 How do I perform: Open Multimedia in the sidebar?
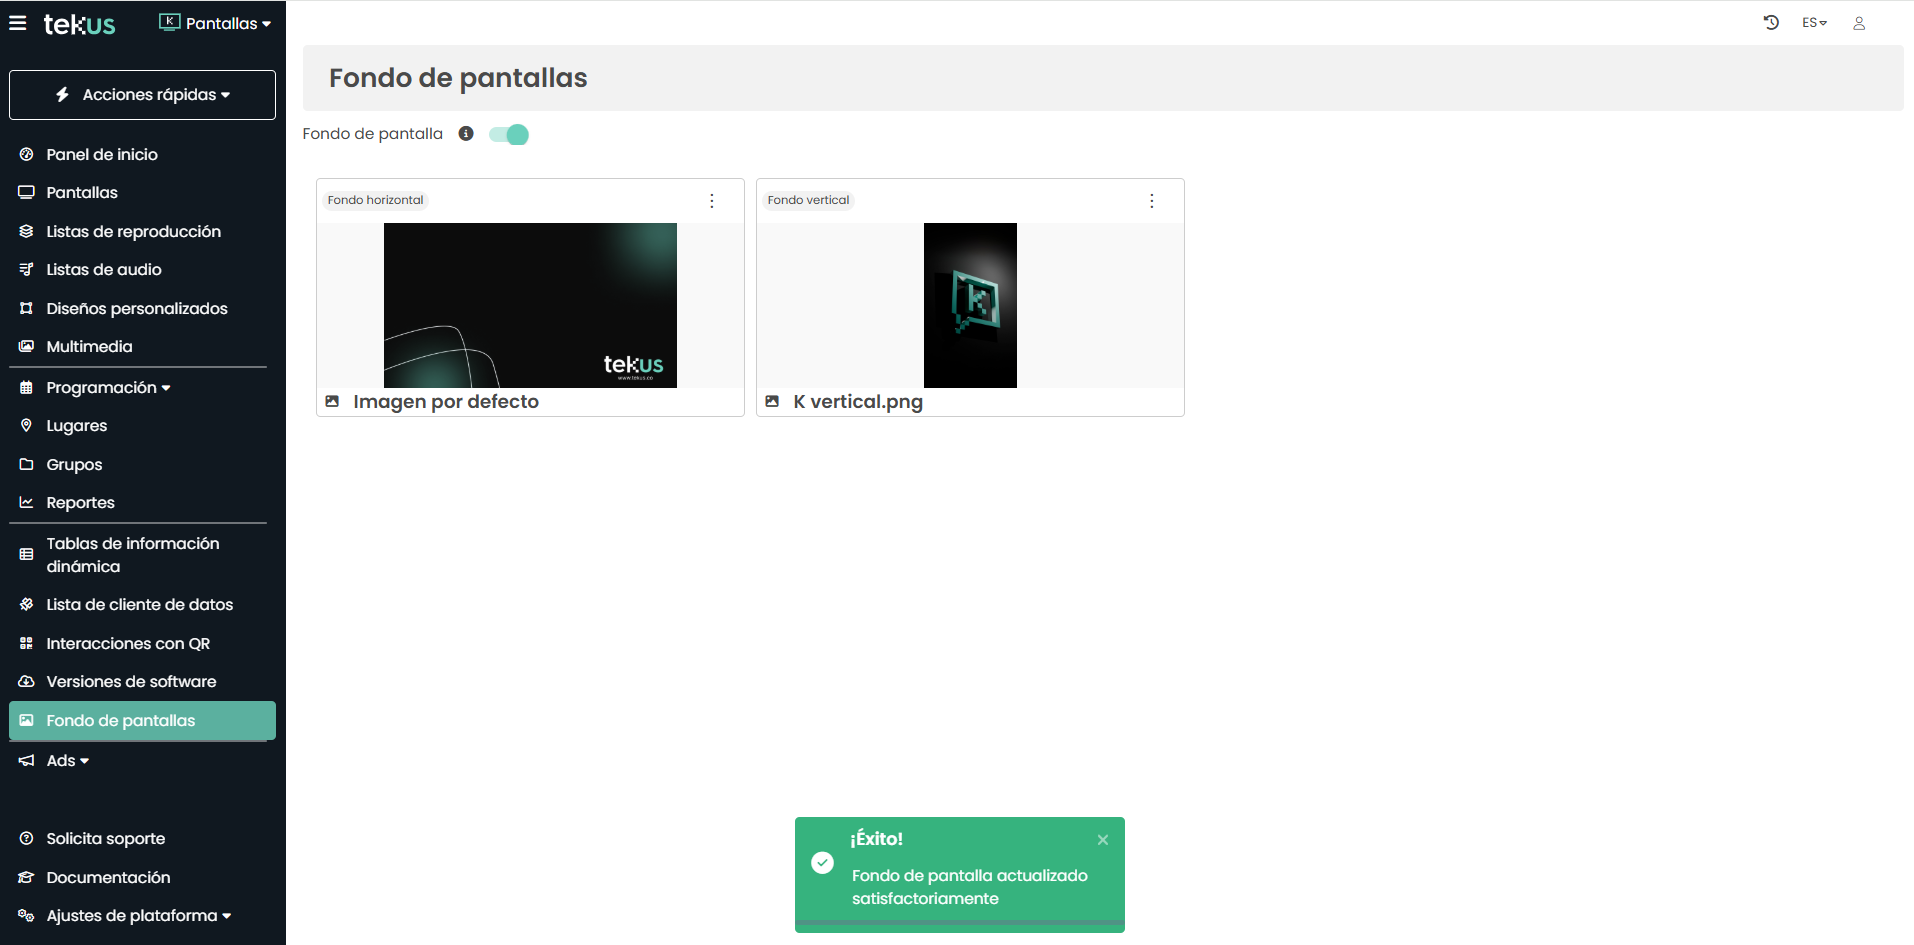click(89, 347)
